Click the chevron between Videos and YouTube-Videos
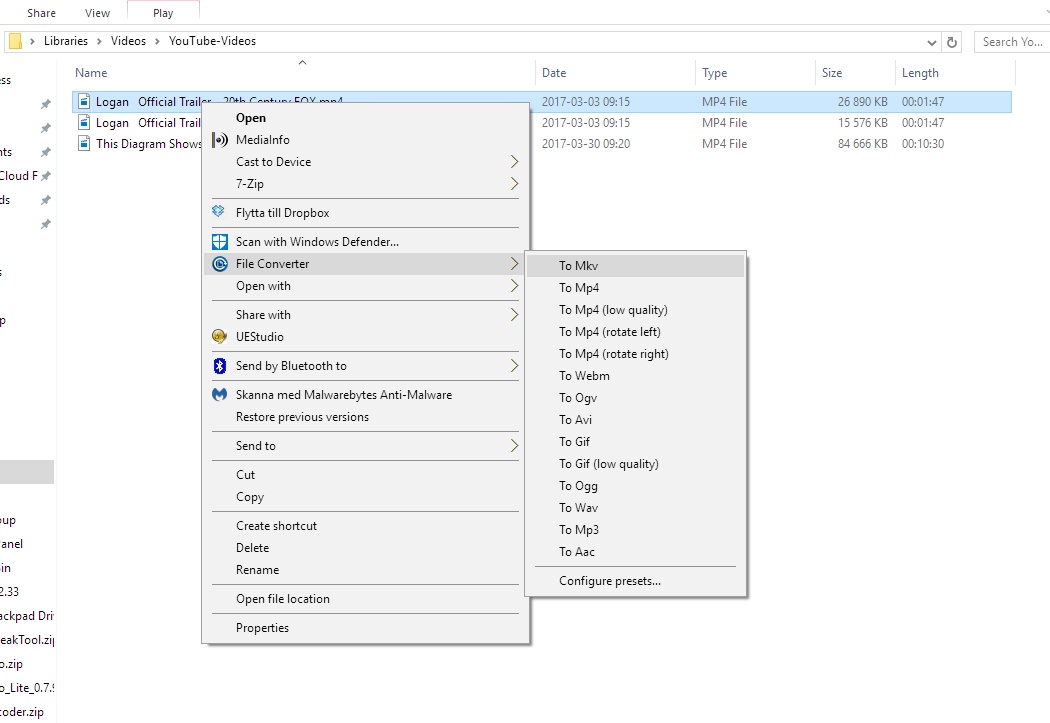The width and height of the screenshot is (1050, 723). (157, 42)
